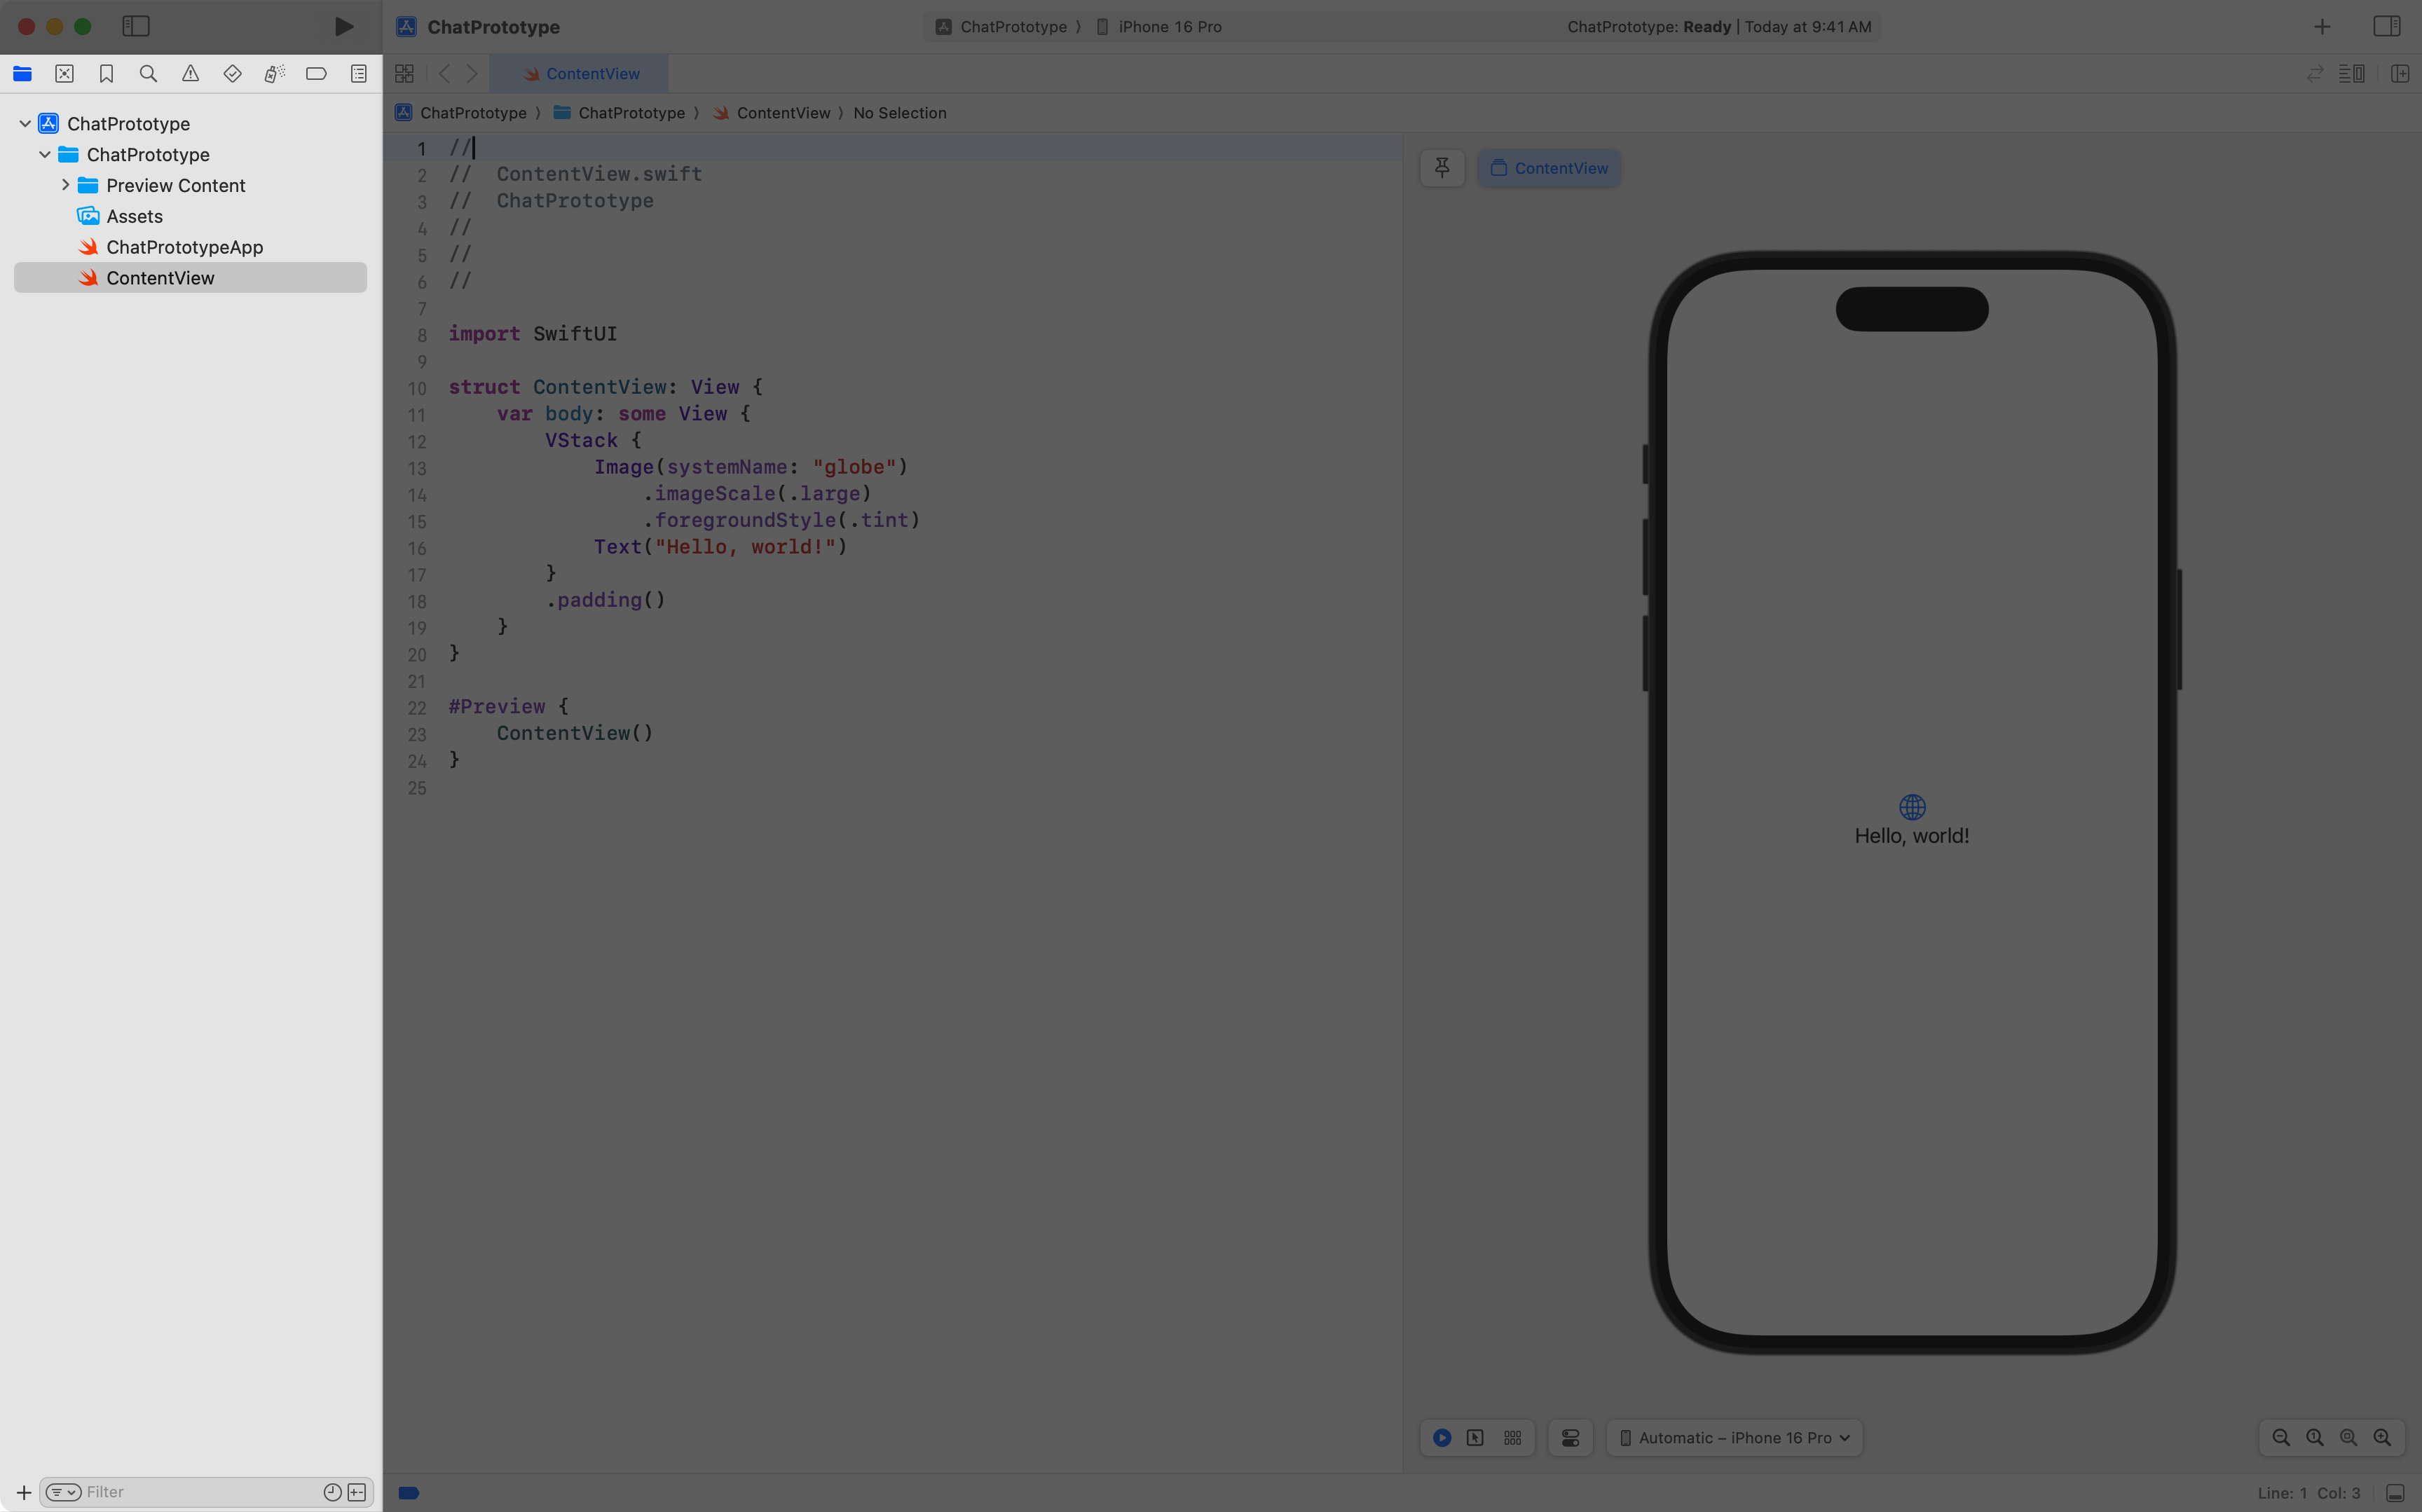The image size is (2422, 1512).
Task: Show the Issue navigator
Action: click(190, 73)
